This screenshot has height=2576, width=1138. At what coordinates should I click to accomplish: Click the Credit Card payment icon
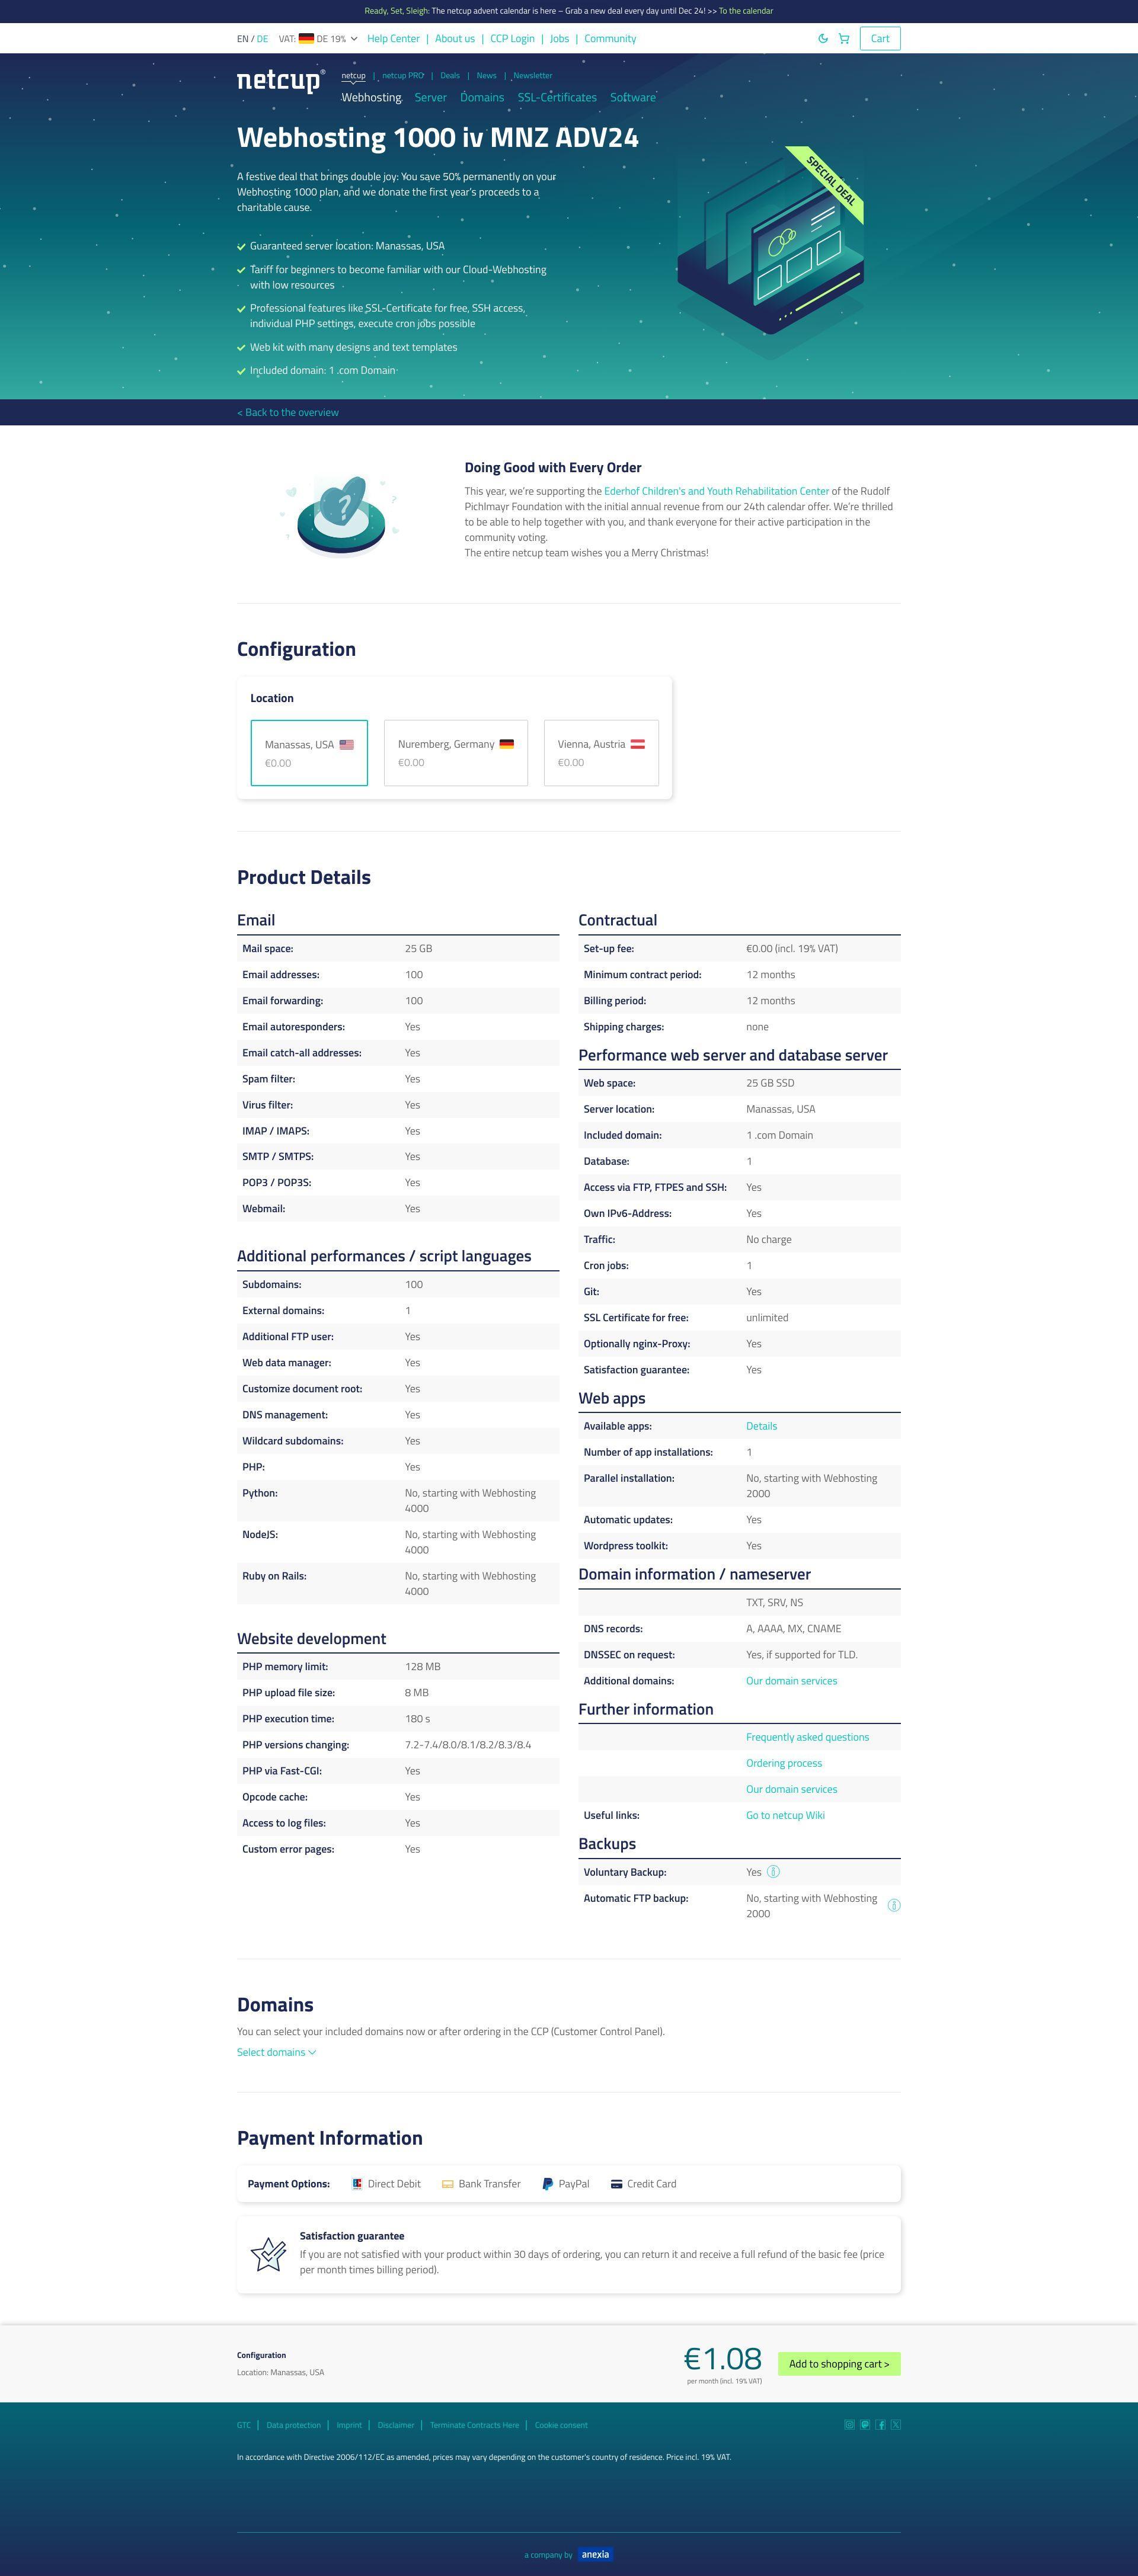click(617, 2184)
